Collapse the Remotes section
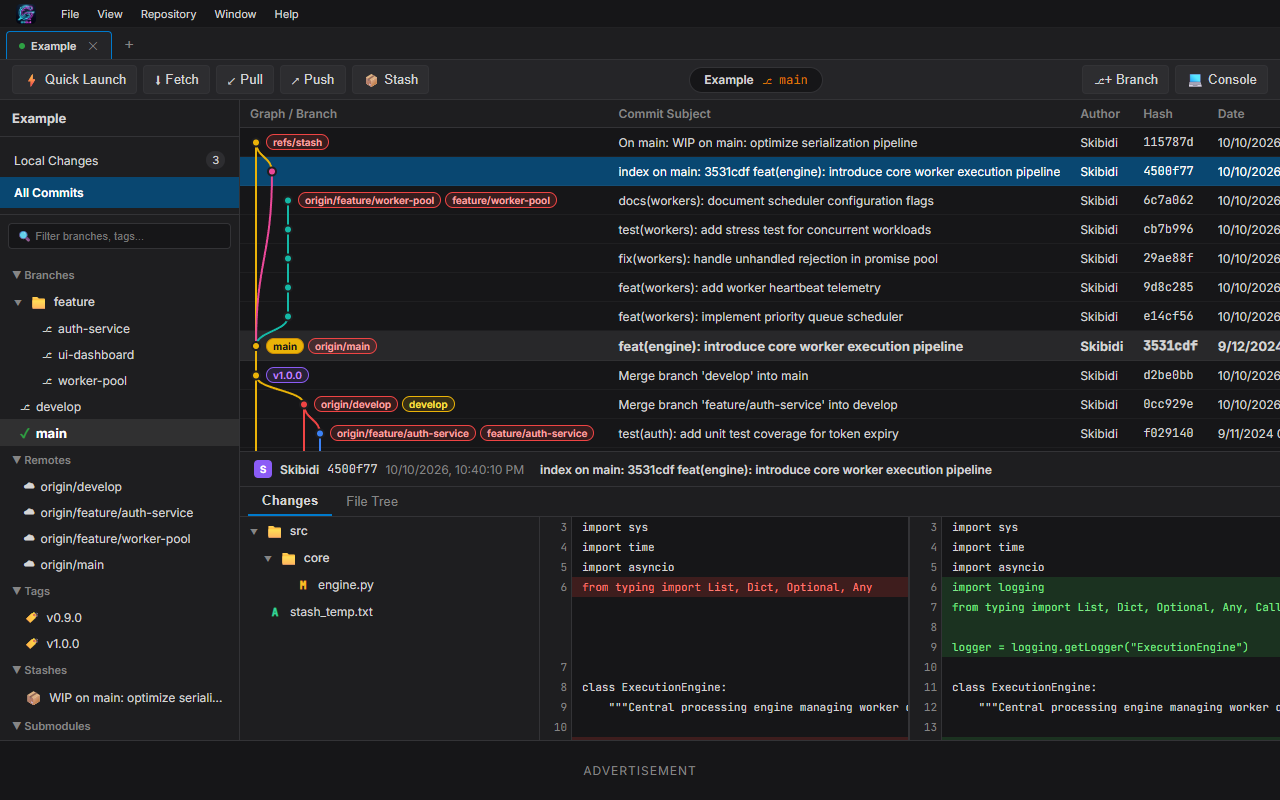The width and height of the screenshot is (1280, 800). pyautogui.click(x=17, y=460)
